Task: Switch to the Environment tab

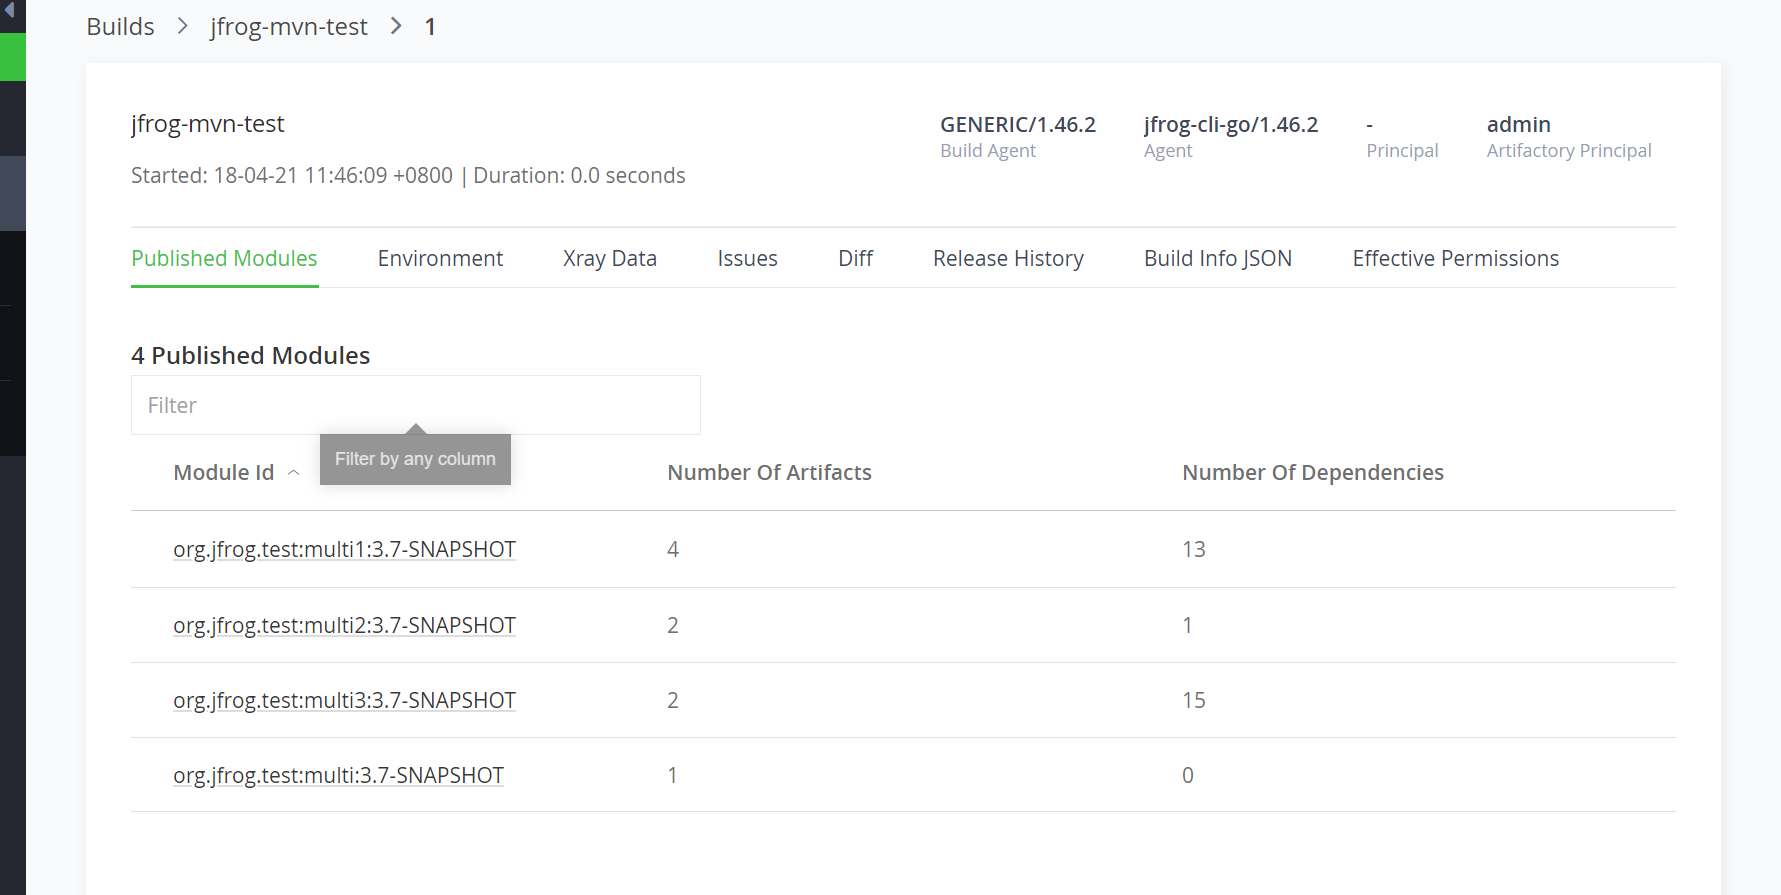Action: tap(440, 258)
